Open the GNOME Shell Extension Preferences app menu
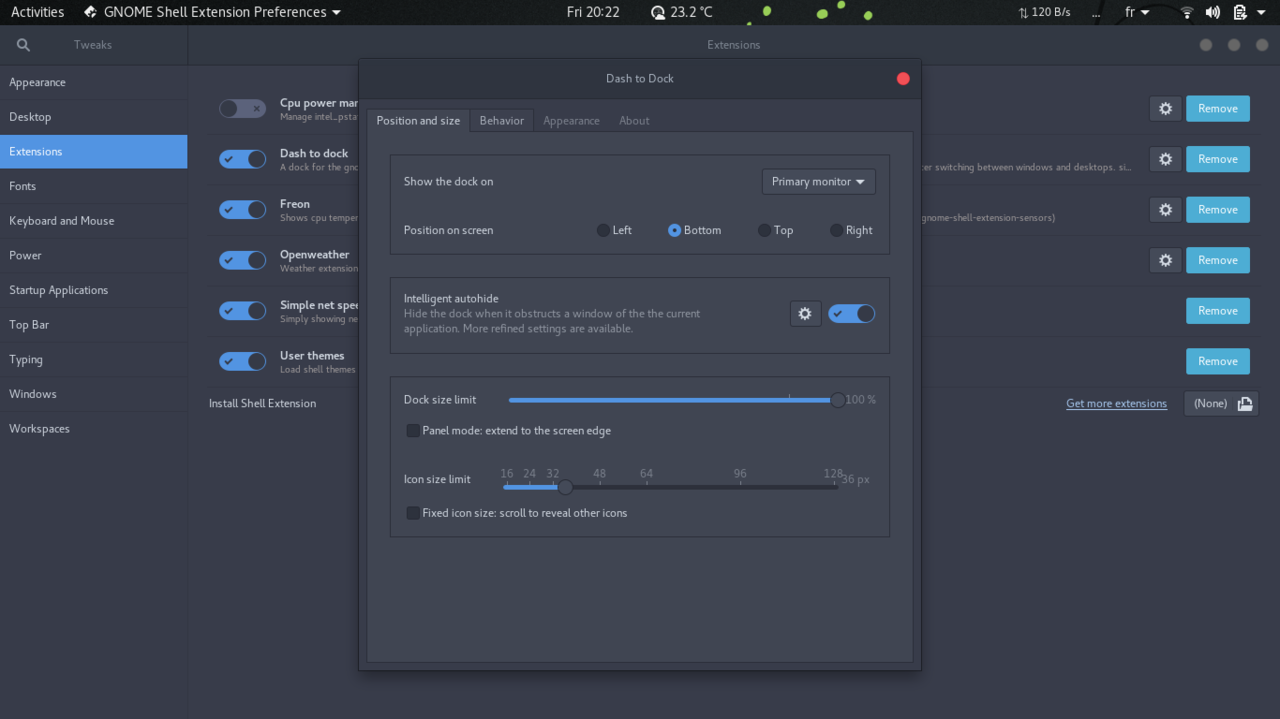The image size is (1280, 719). (x=212, y=12)
